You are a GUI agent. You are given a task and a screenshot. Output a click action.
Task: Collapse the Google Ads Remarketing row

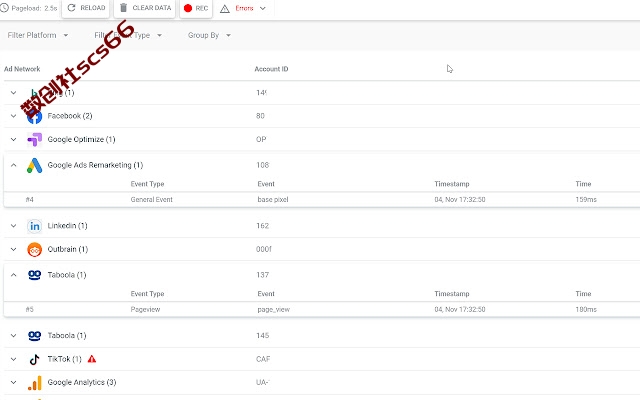point(13,165)
